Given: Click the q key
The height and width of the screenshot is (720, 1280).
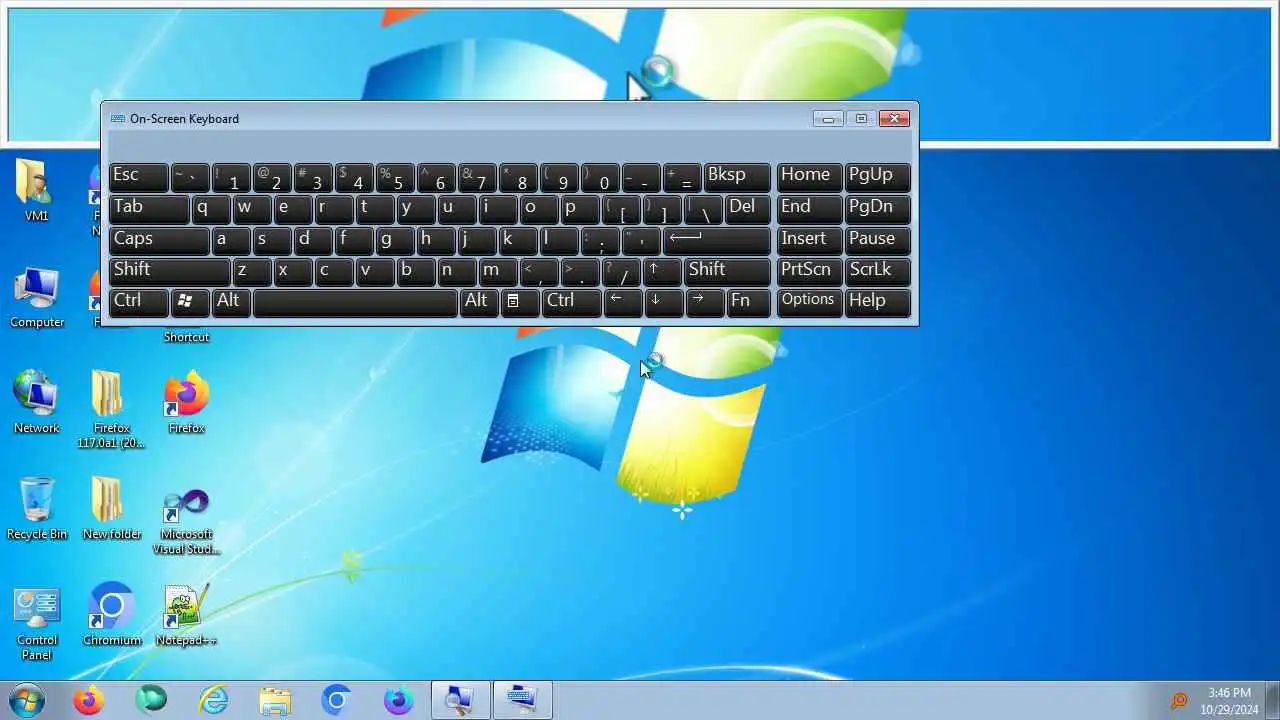Looking at the screenshot, I should (x=211, y=208).
